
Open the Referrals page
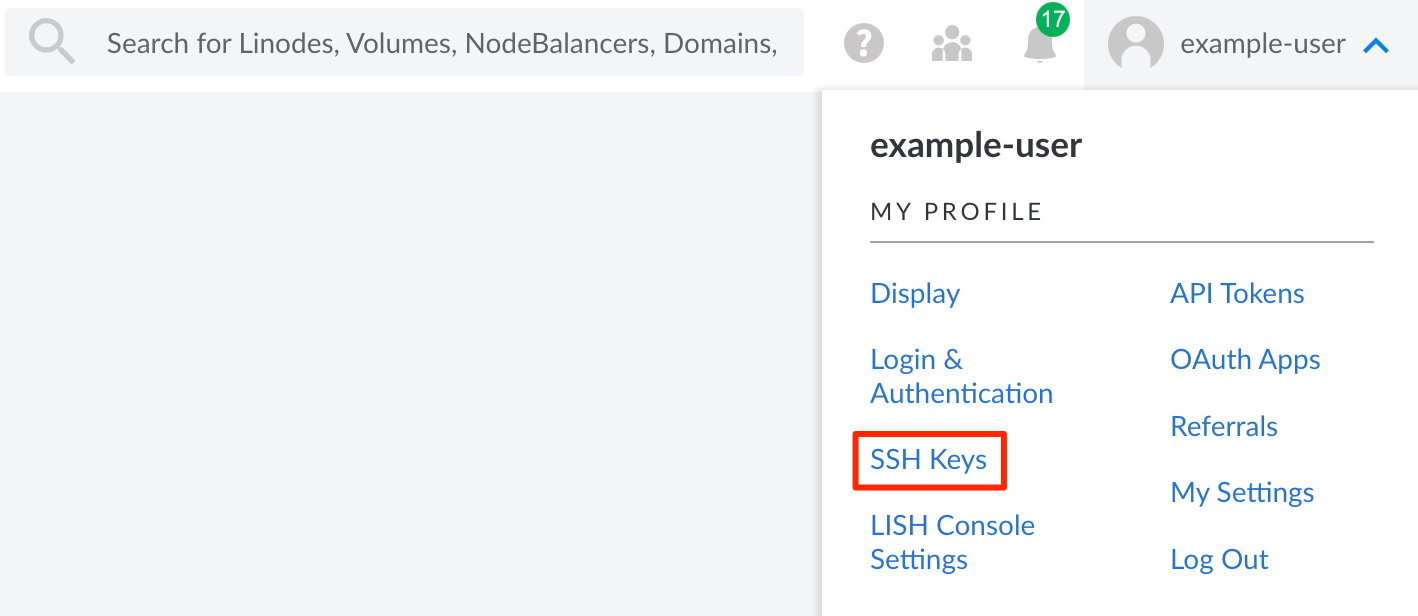pos(1223,426)
